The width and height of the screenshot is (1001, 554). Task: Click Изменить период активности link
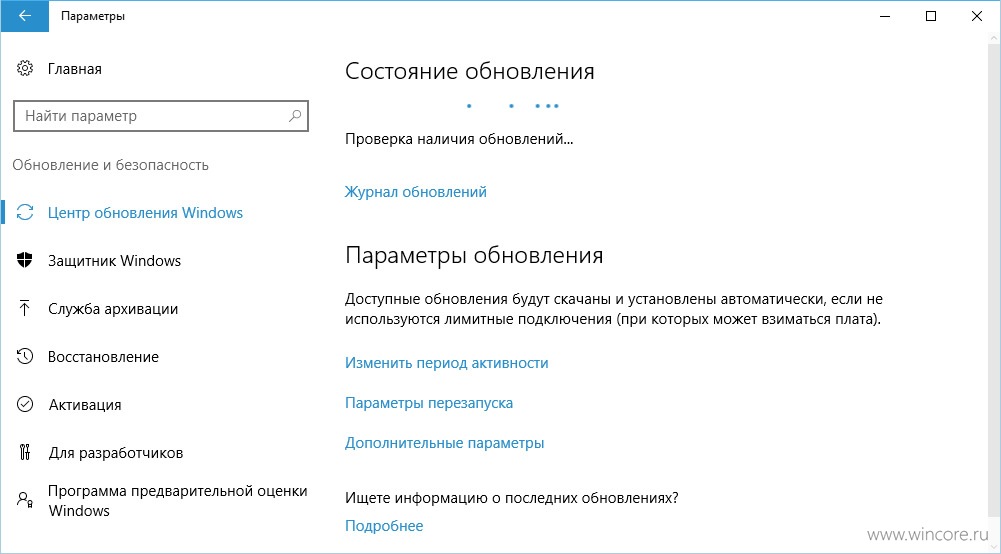pos(446,363)
